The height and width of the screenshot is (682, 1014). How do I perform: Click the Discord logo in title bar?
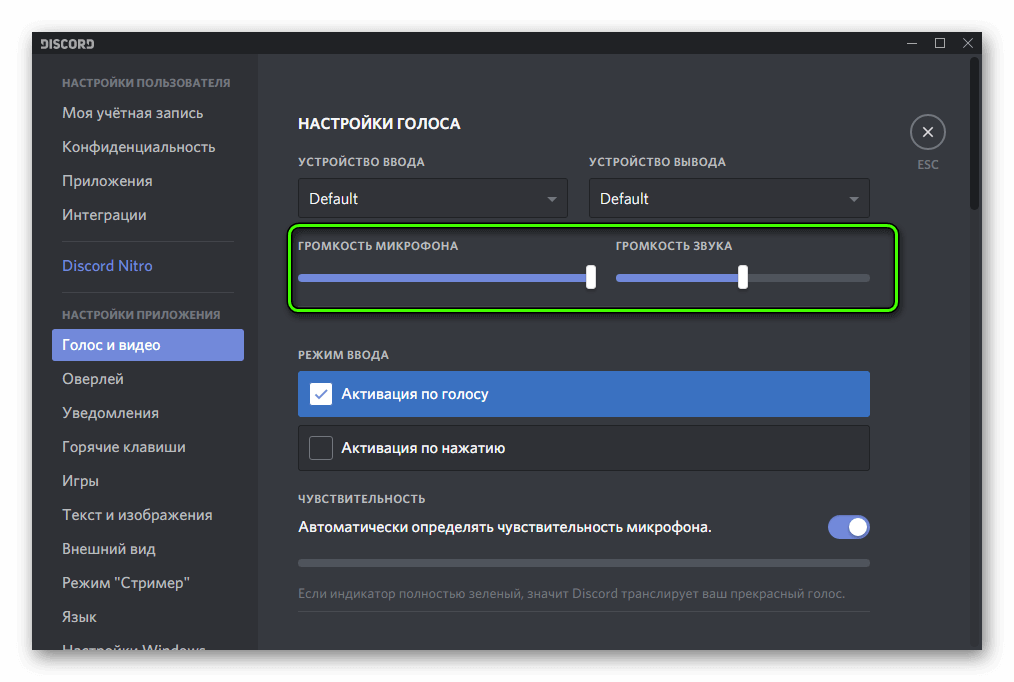coord(66,43)
